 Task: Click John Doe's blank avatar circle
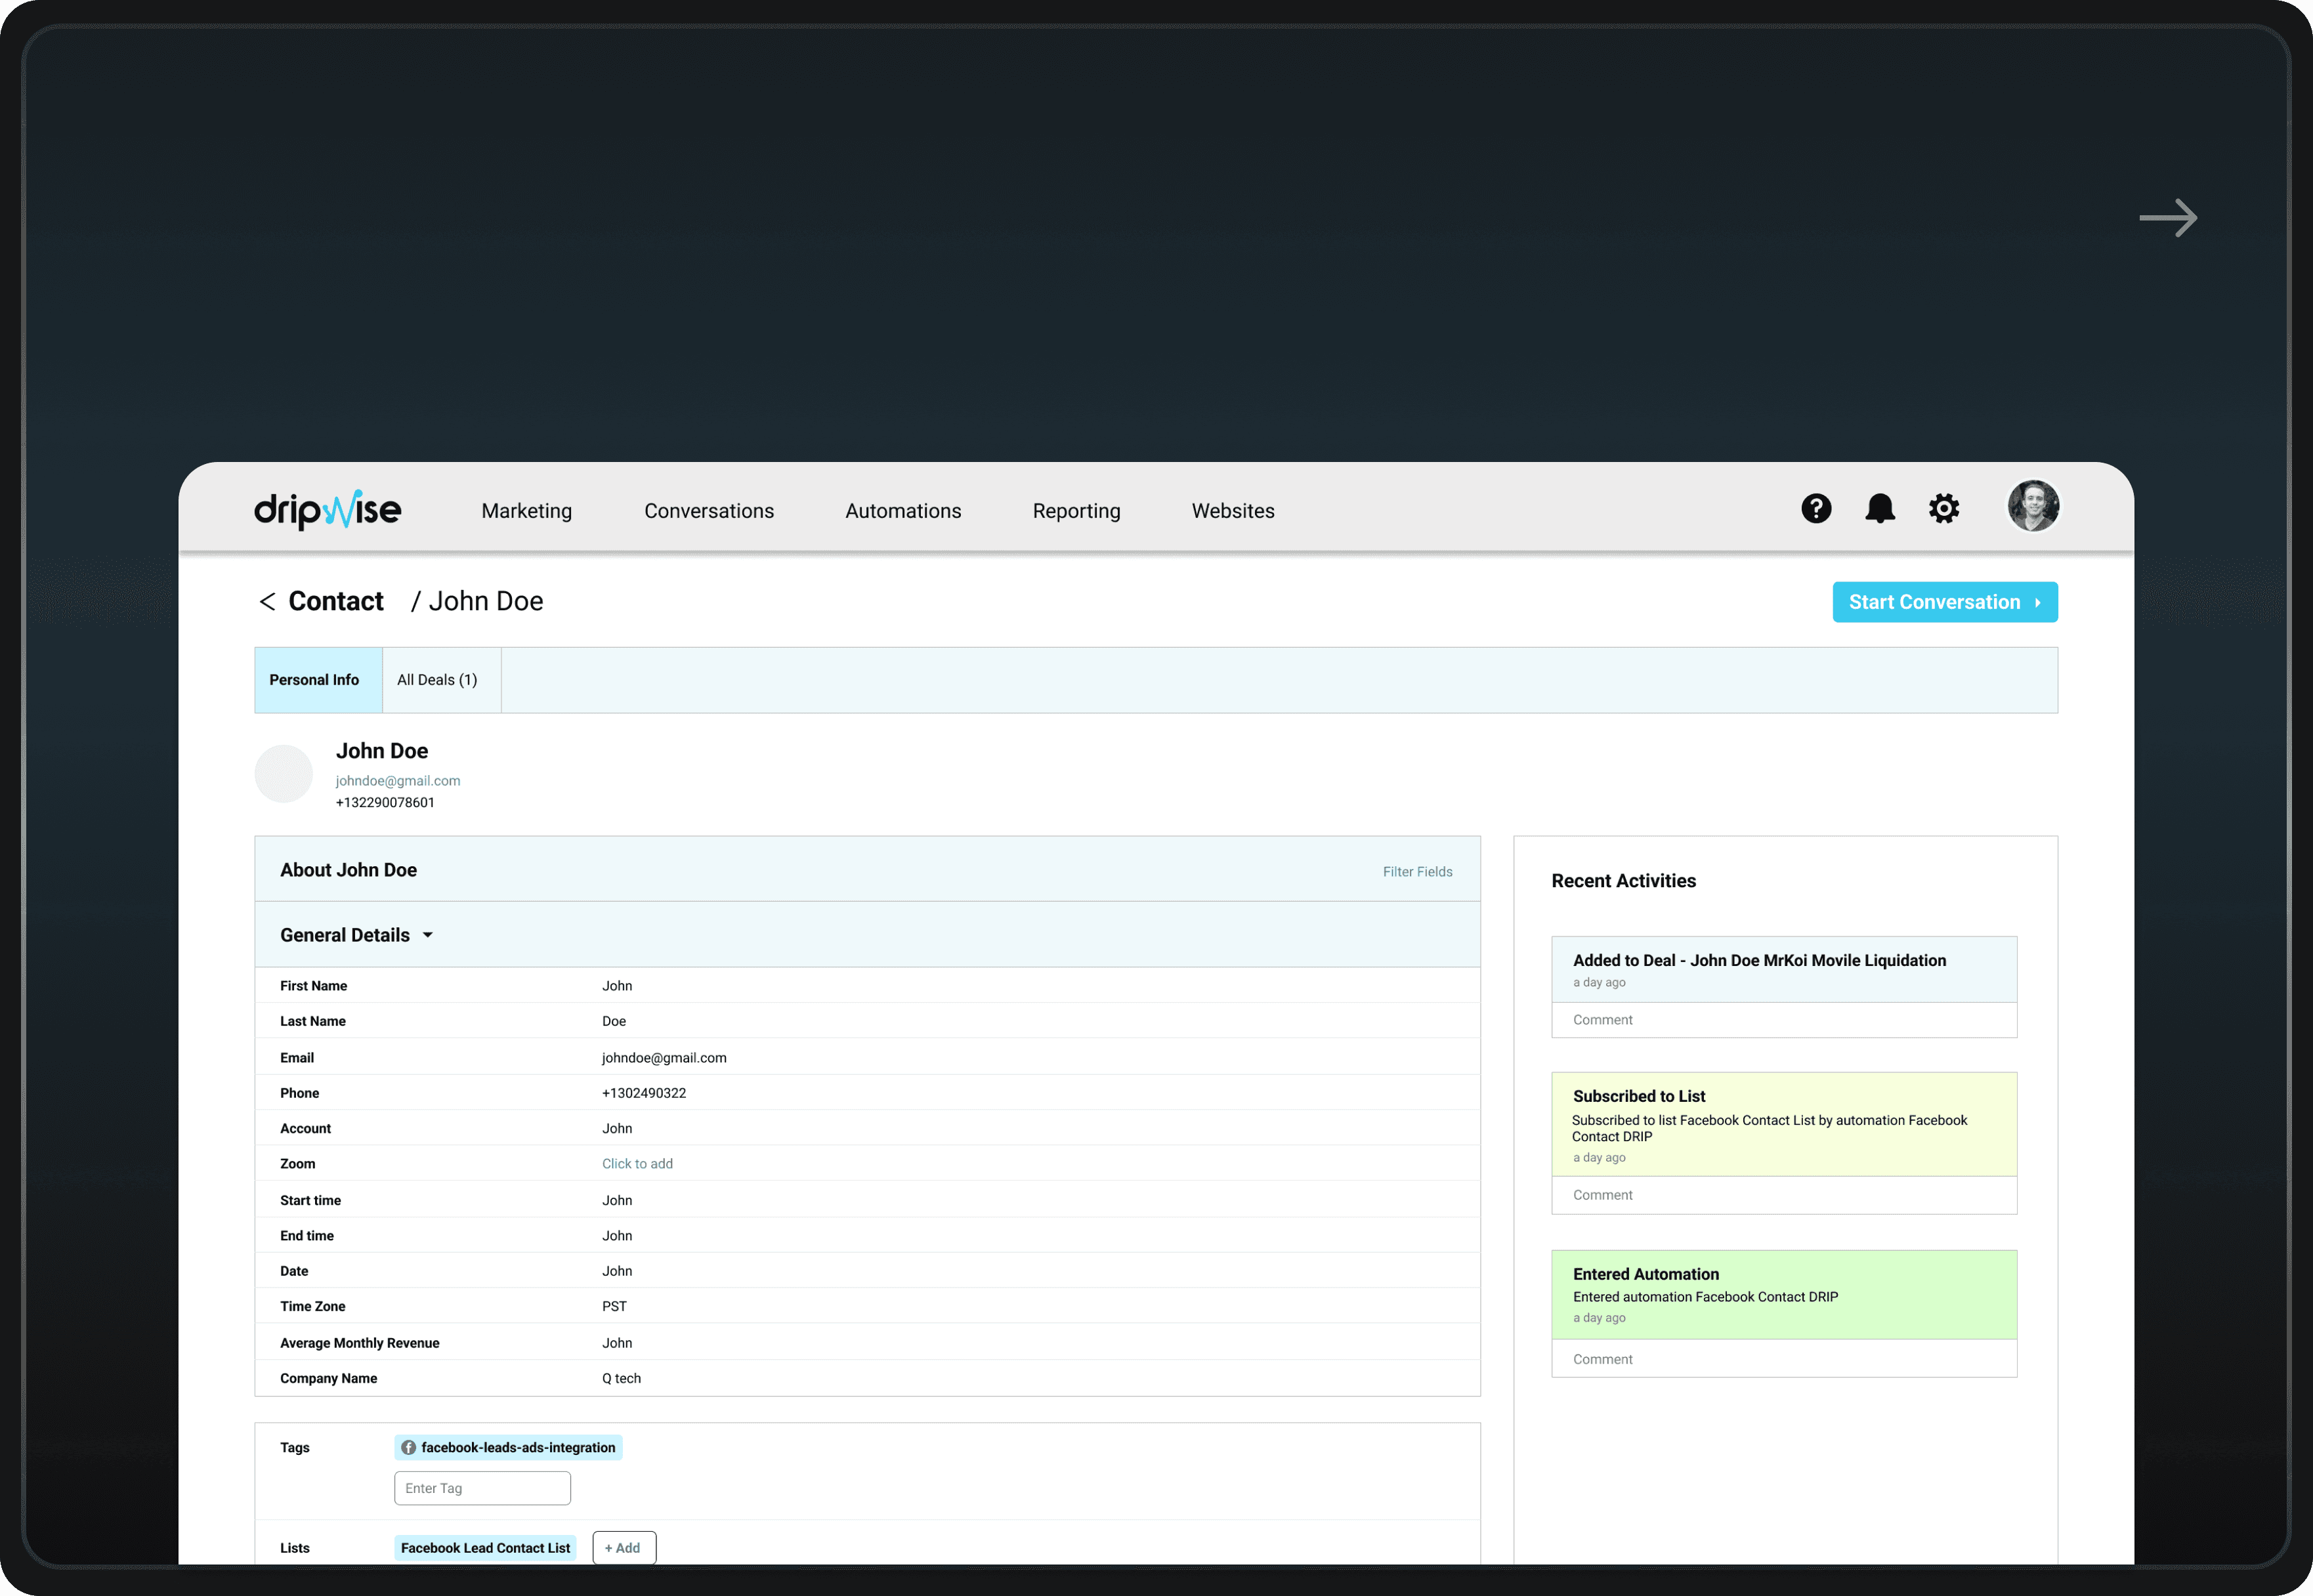pyautogui.click(x=284, y=774)
